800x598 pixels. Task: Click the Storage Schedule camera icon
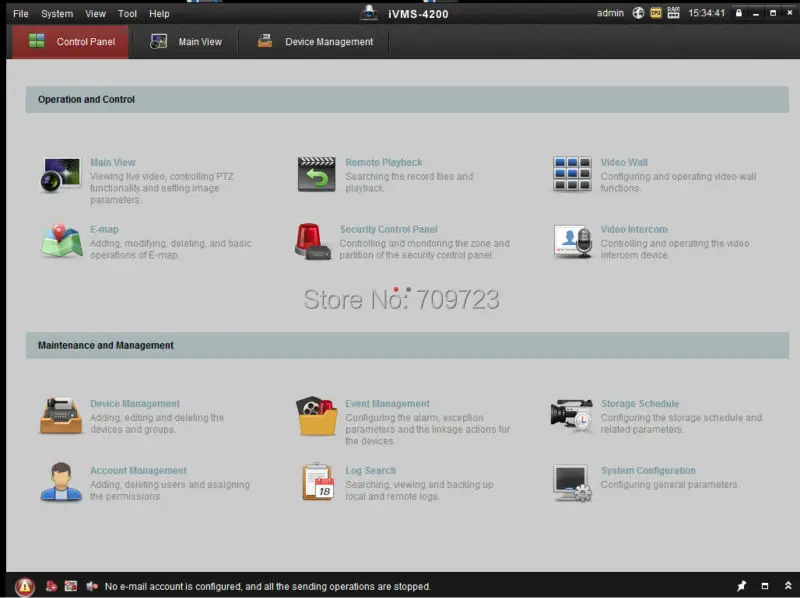(x=572, y=416)
